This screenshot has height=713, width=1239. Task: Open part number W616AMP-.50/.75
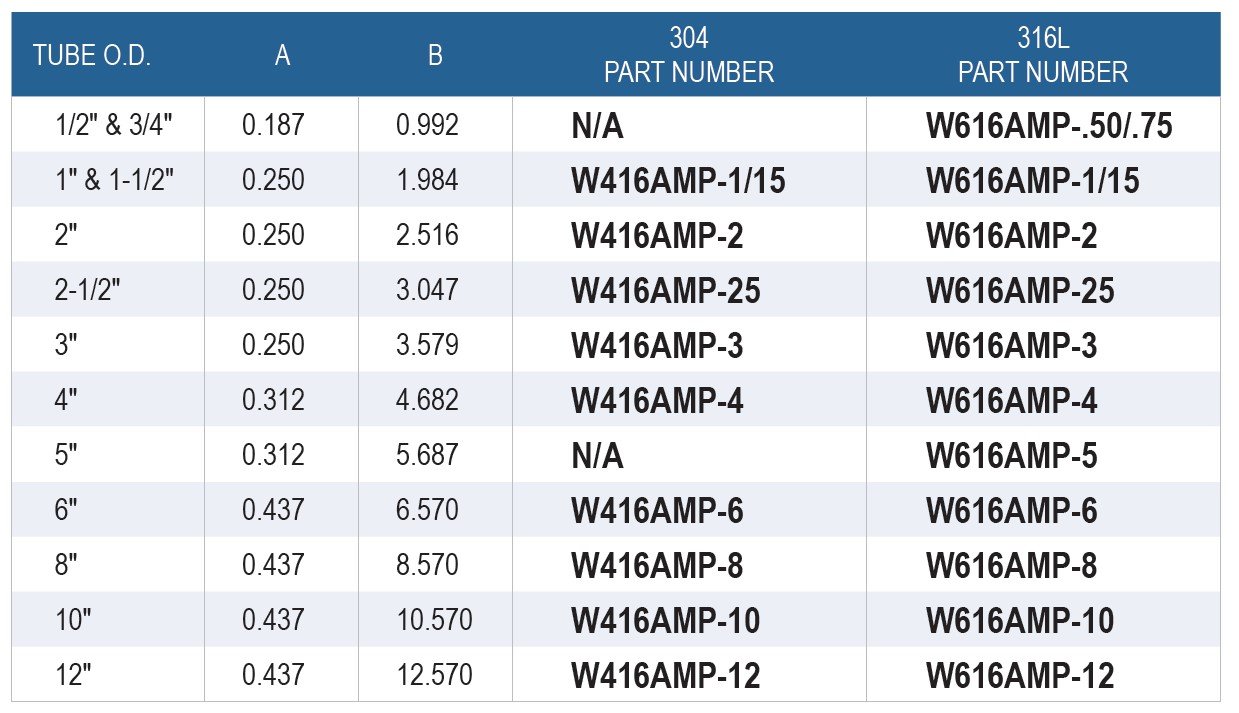click(1049, 126)
